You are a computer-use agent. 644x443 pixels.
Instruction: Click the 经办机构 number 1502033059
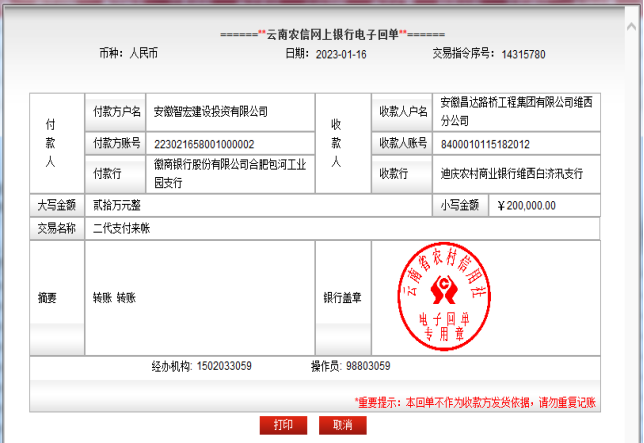(224, 366)
